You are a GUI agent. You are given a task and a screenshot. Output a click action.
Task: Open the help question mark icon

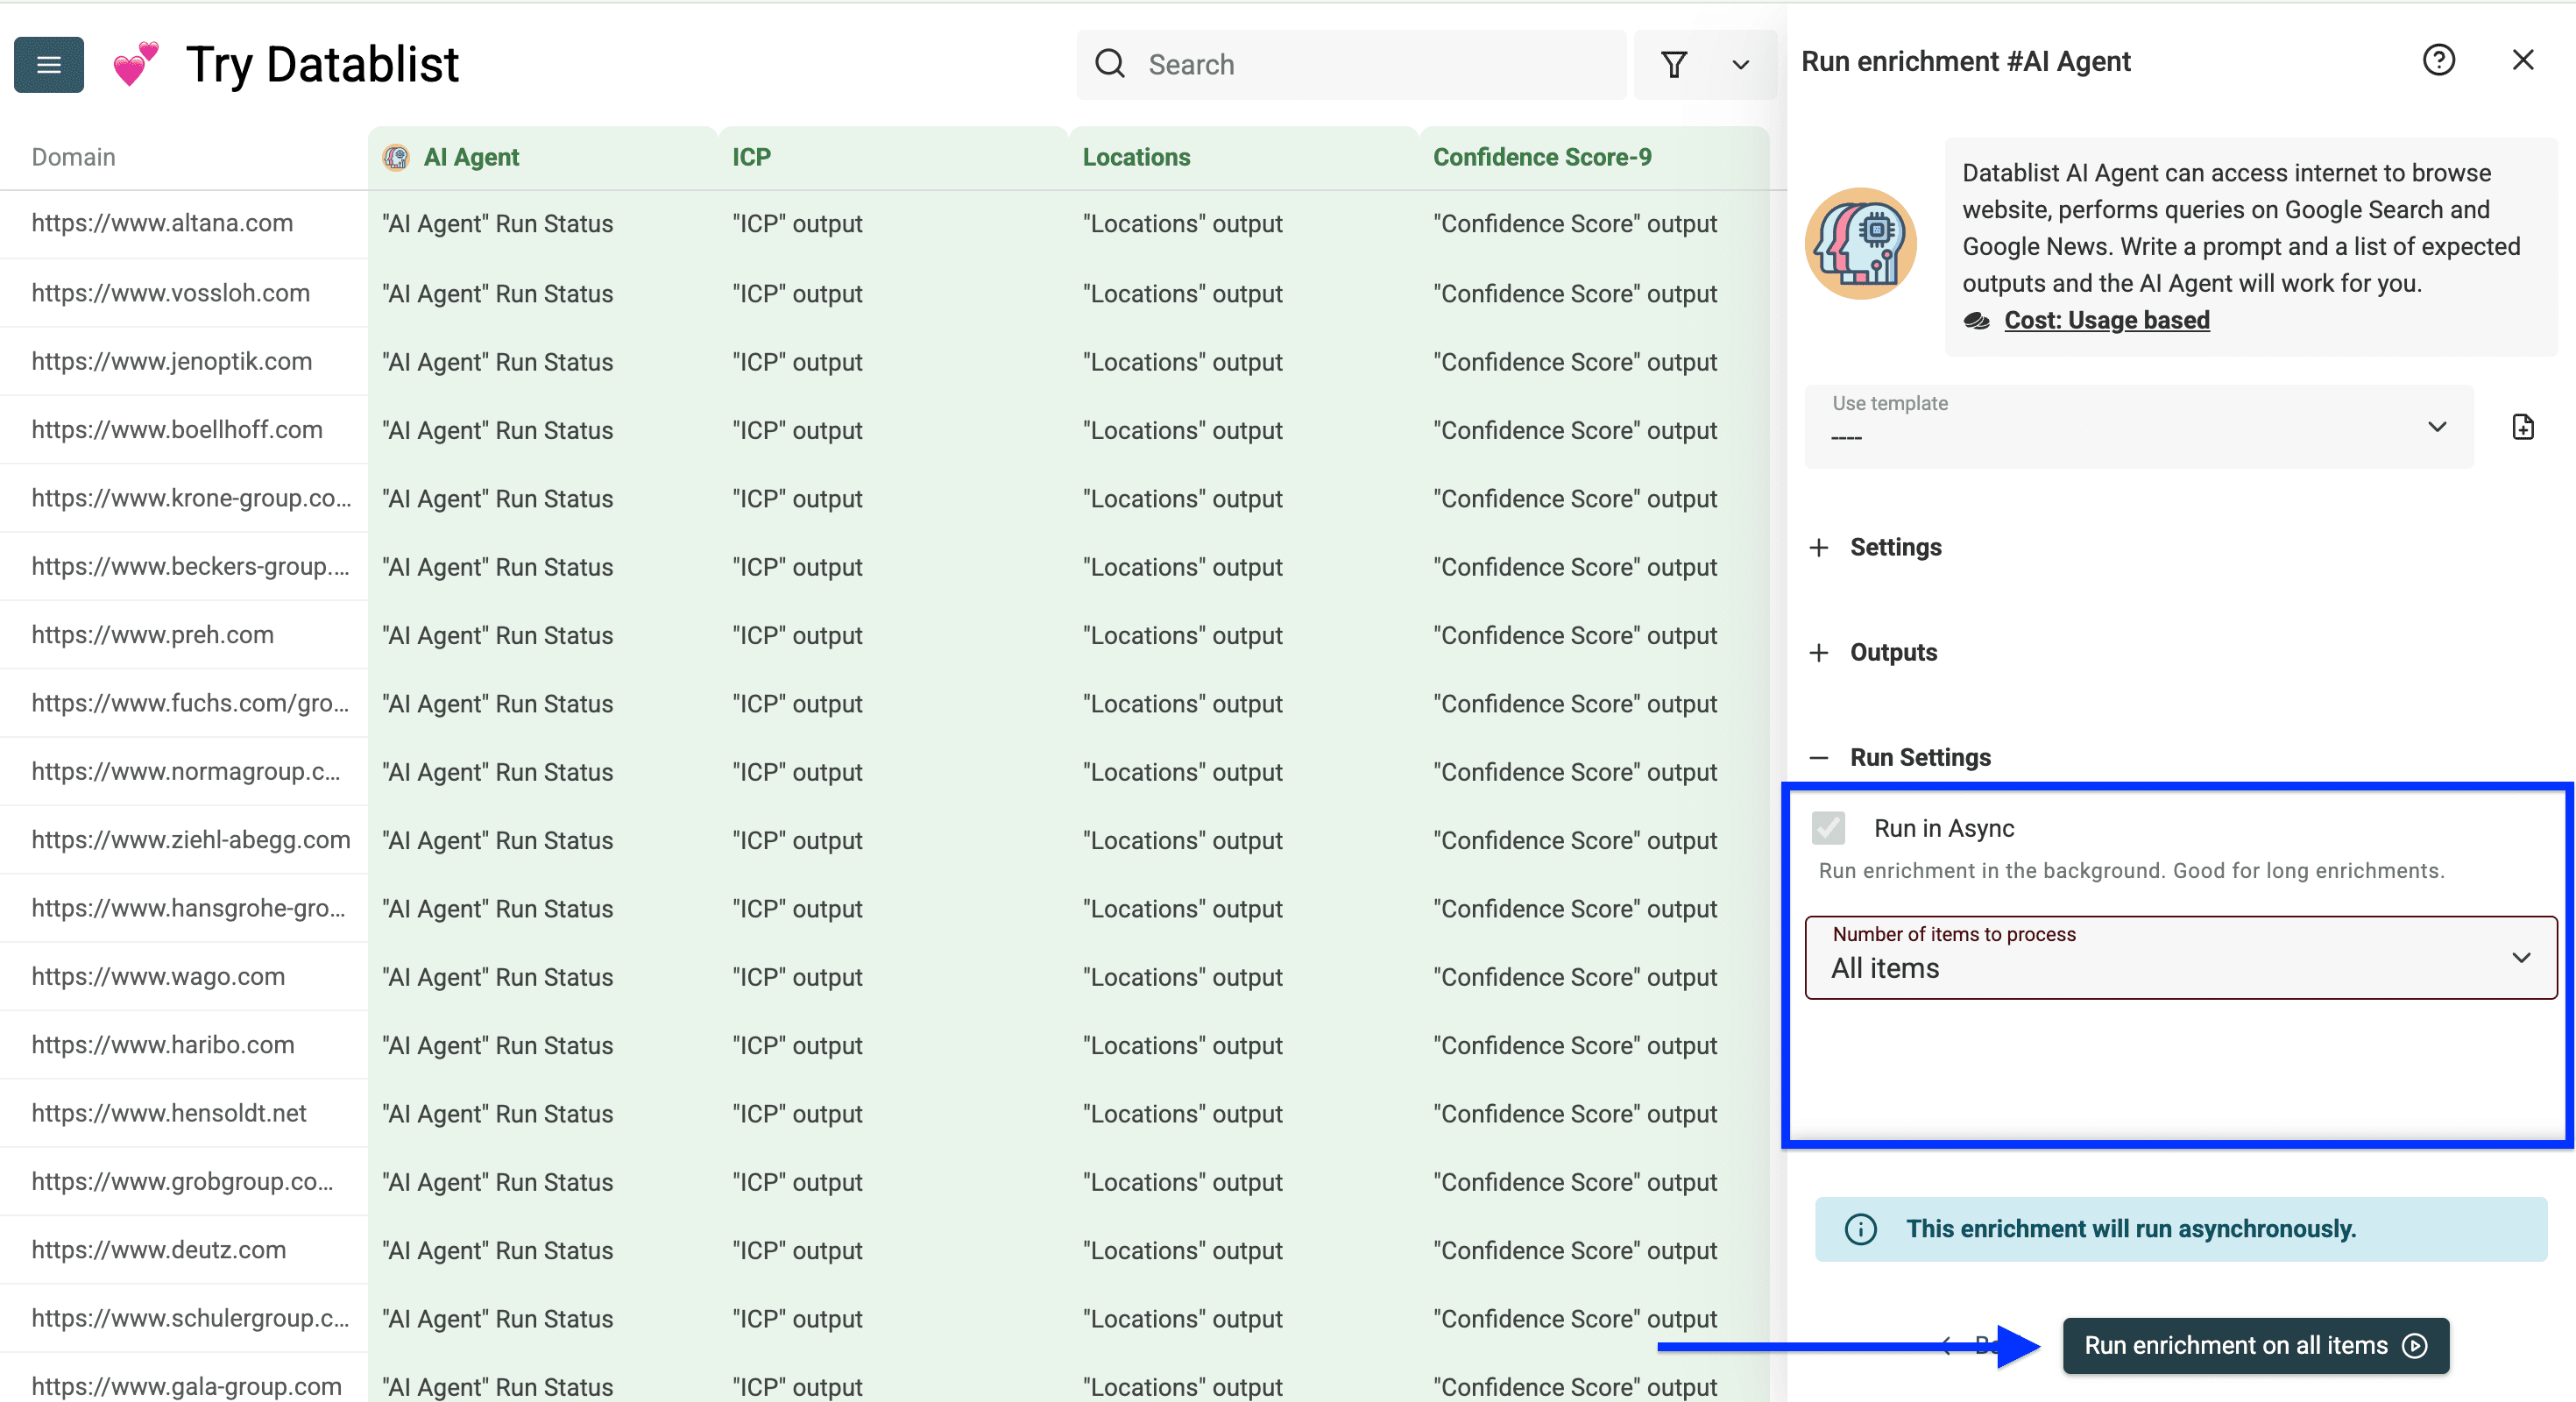2440,60
